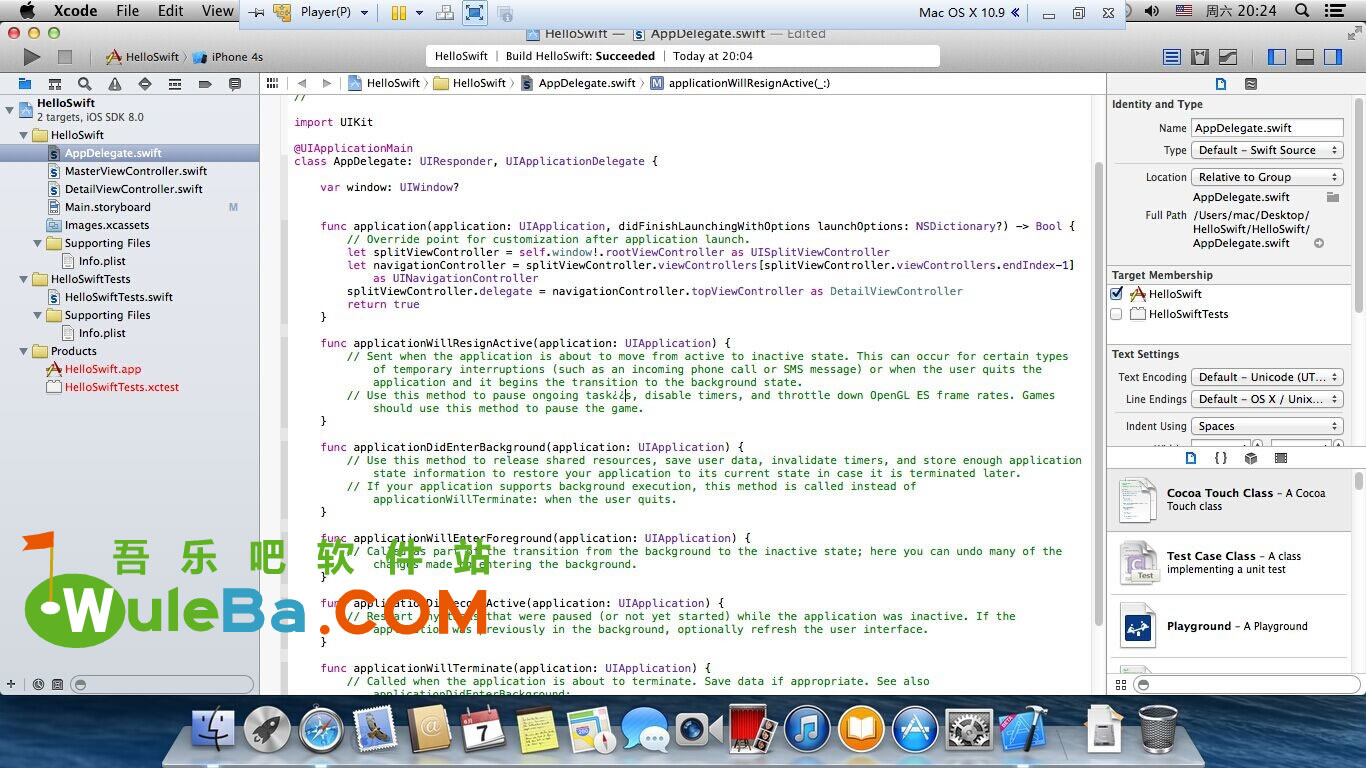Screen dimensions: 1366x768
Task: Open the Debug navigator icon
Action: 175,84
